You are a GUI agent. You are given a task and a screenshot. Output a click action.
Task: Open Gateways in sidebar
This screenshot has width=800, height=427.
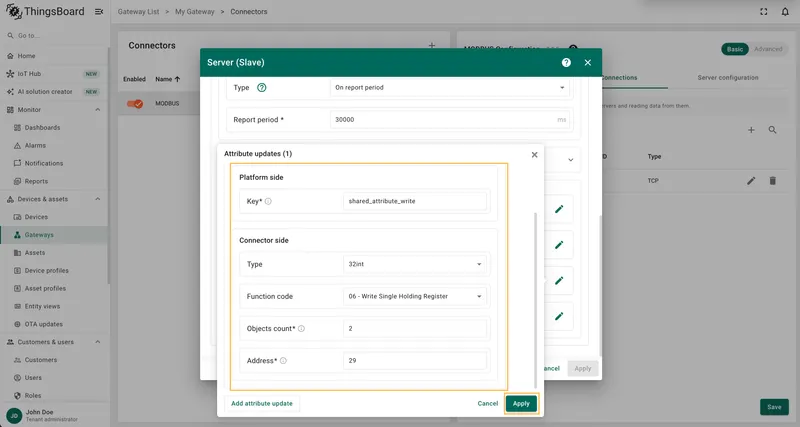click(x=54, y=235)
